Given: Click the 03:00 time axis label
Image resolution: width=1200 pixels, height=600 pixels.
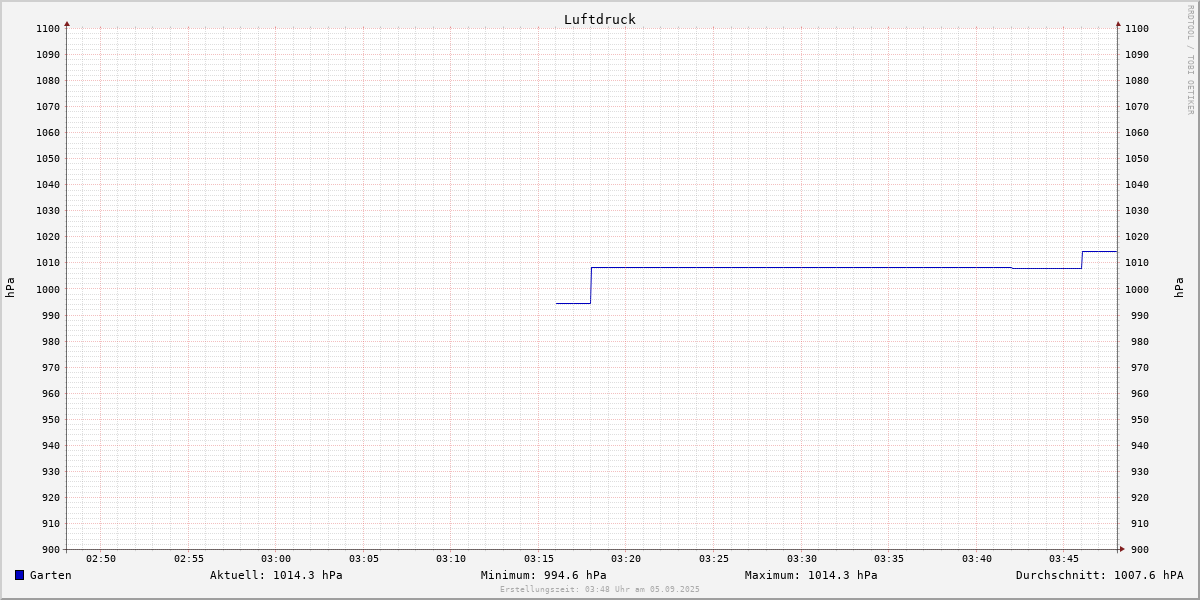Looking at the screenshot, I should pos(276,559).
